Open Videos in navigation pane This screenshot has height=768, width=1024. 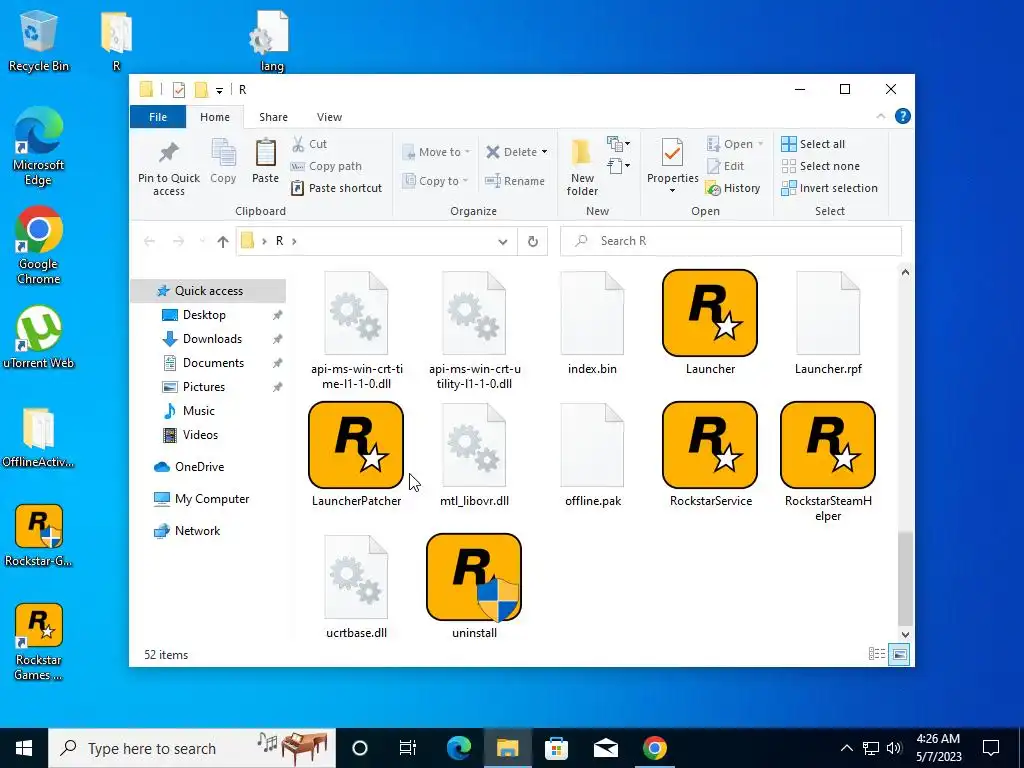[x=200, y=435]
